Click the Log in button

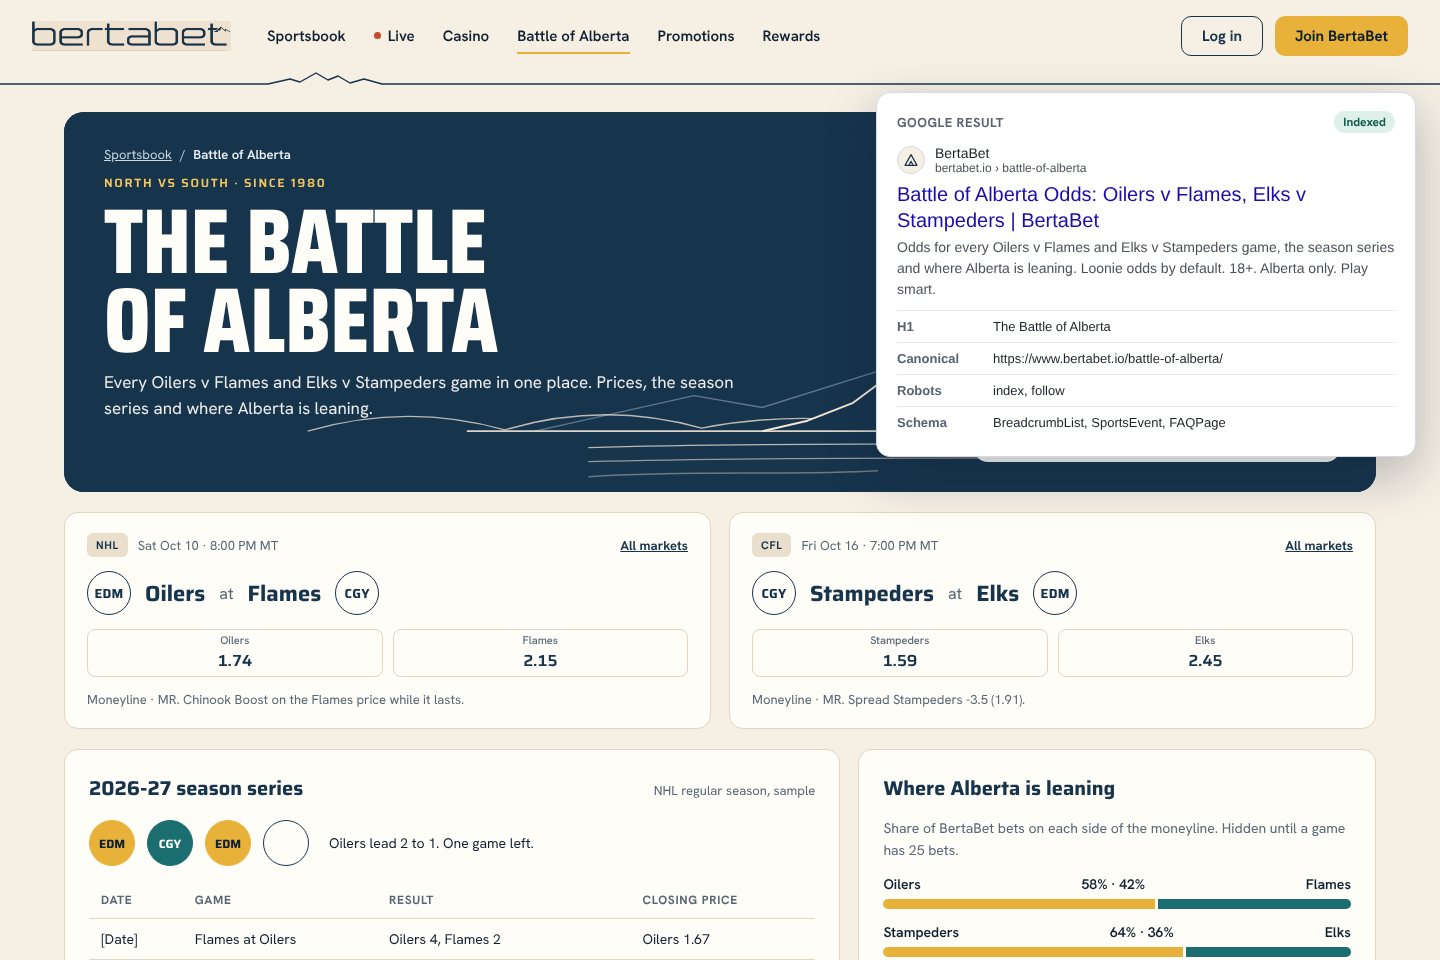point(1222,36)
